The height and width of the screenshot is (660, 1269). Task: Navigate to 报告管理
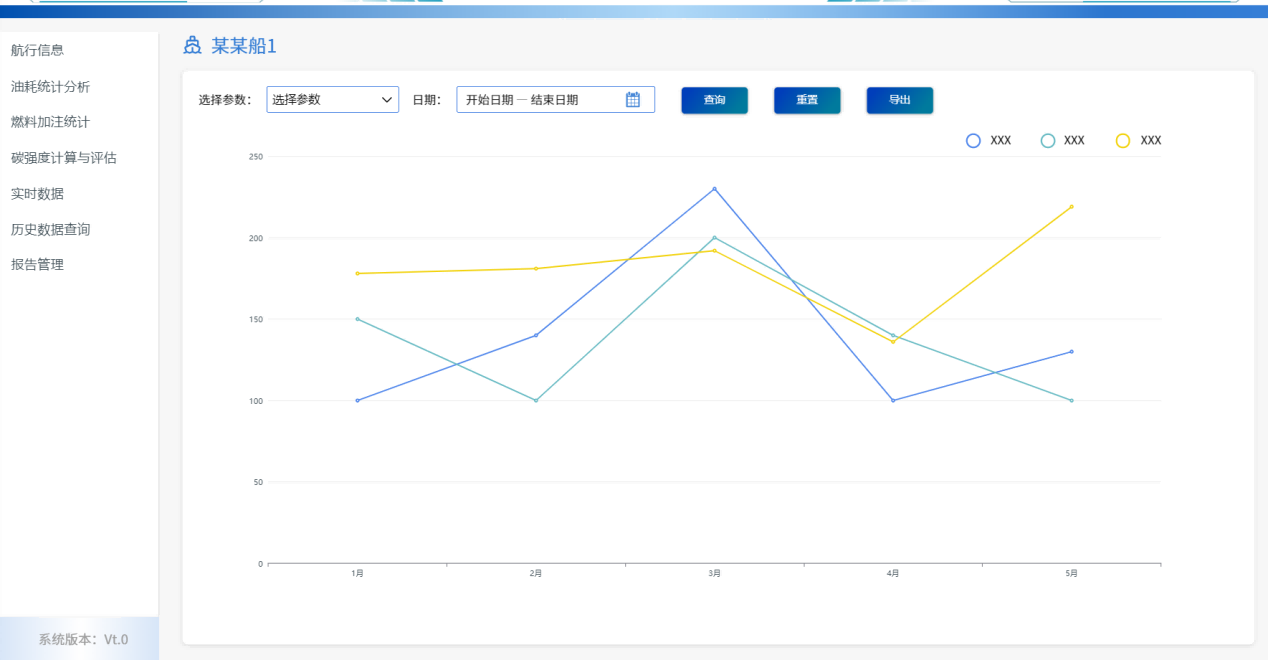click(38, 265)
